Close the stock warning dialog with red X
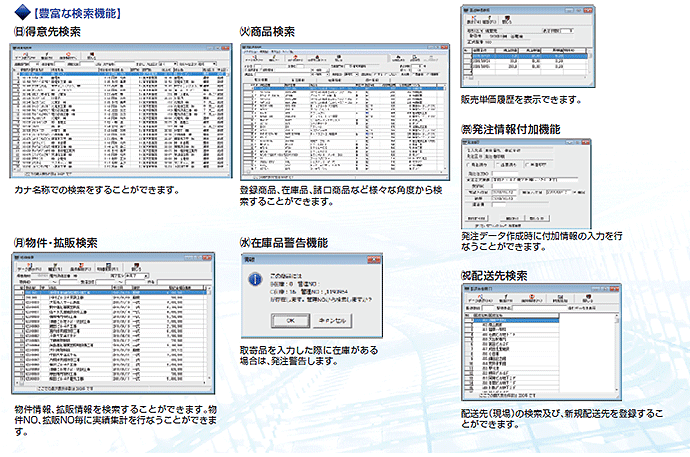 point(373,260)
